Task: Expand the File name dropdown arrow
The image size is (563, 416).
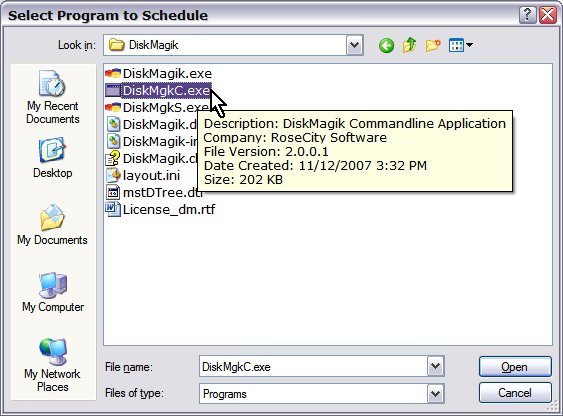Action: coord(436,366)
